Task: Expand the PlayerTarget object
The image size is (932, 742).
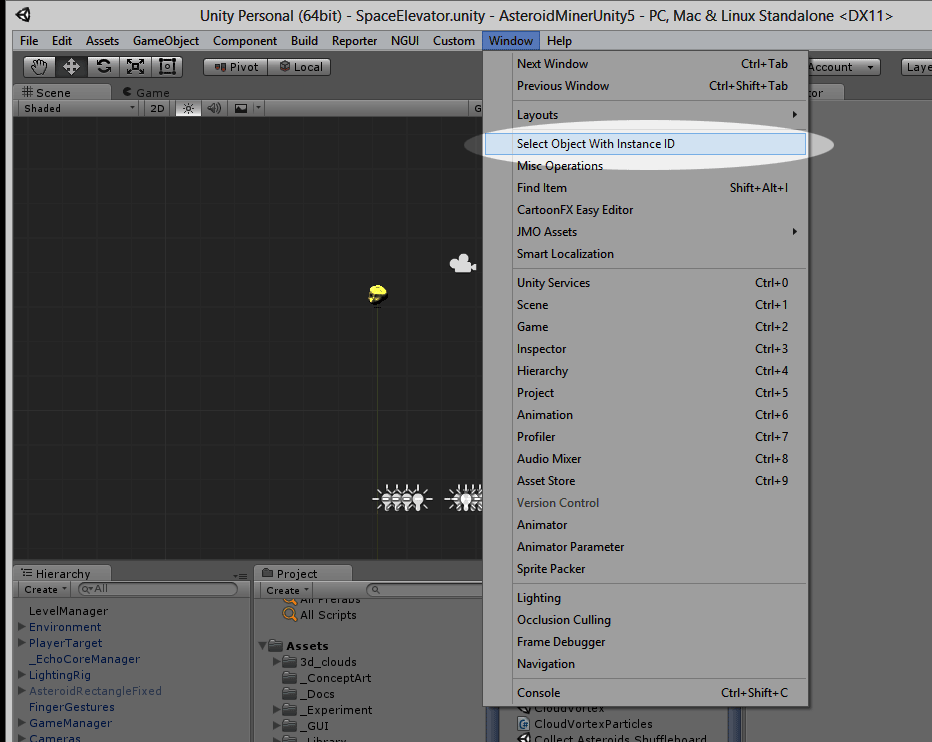Action: click(x=21, y=643)
